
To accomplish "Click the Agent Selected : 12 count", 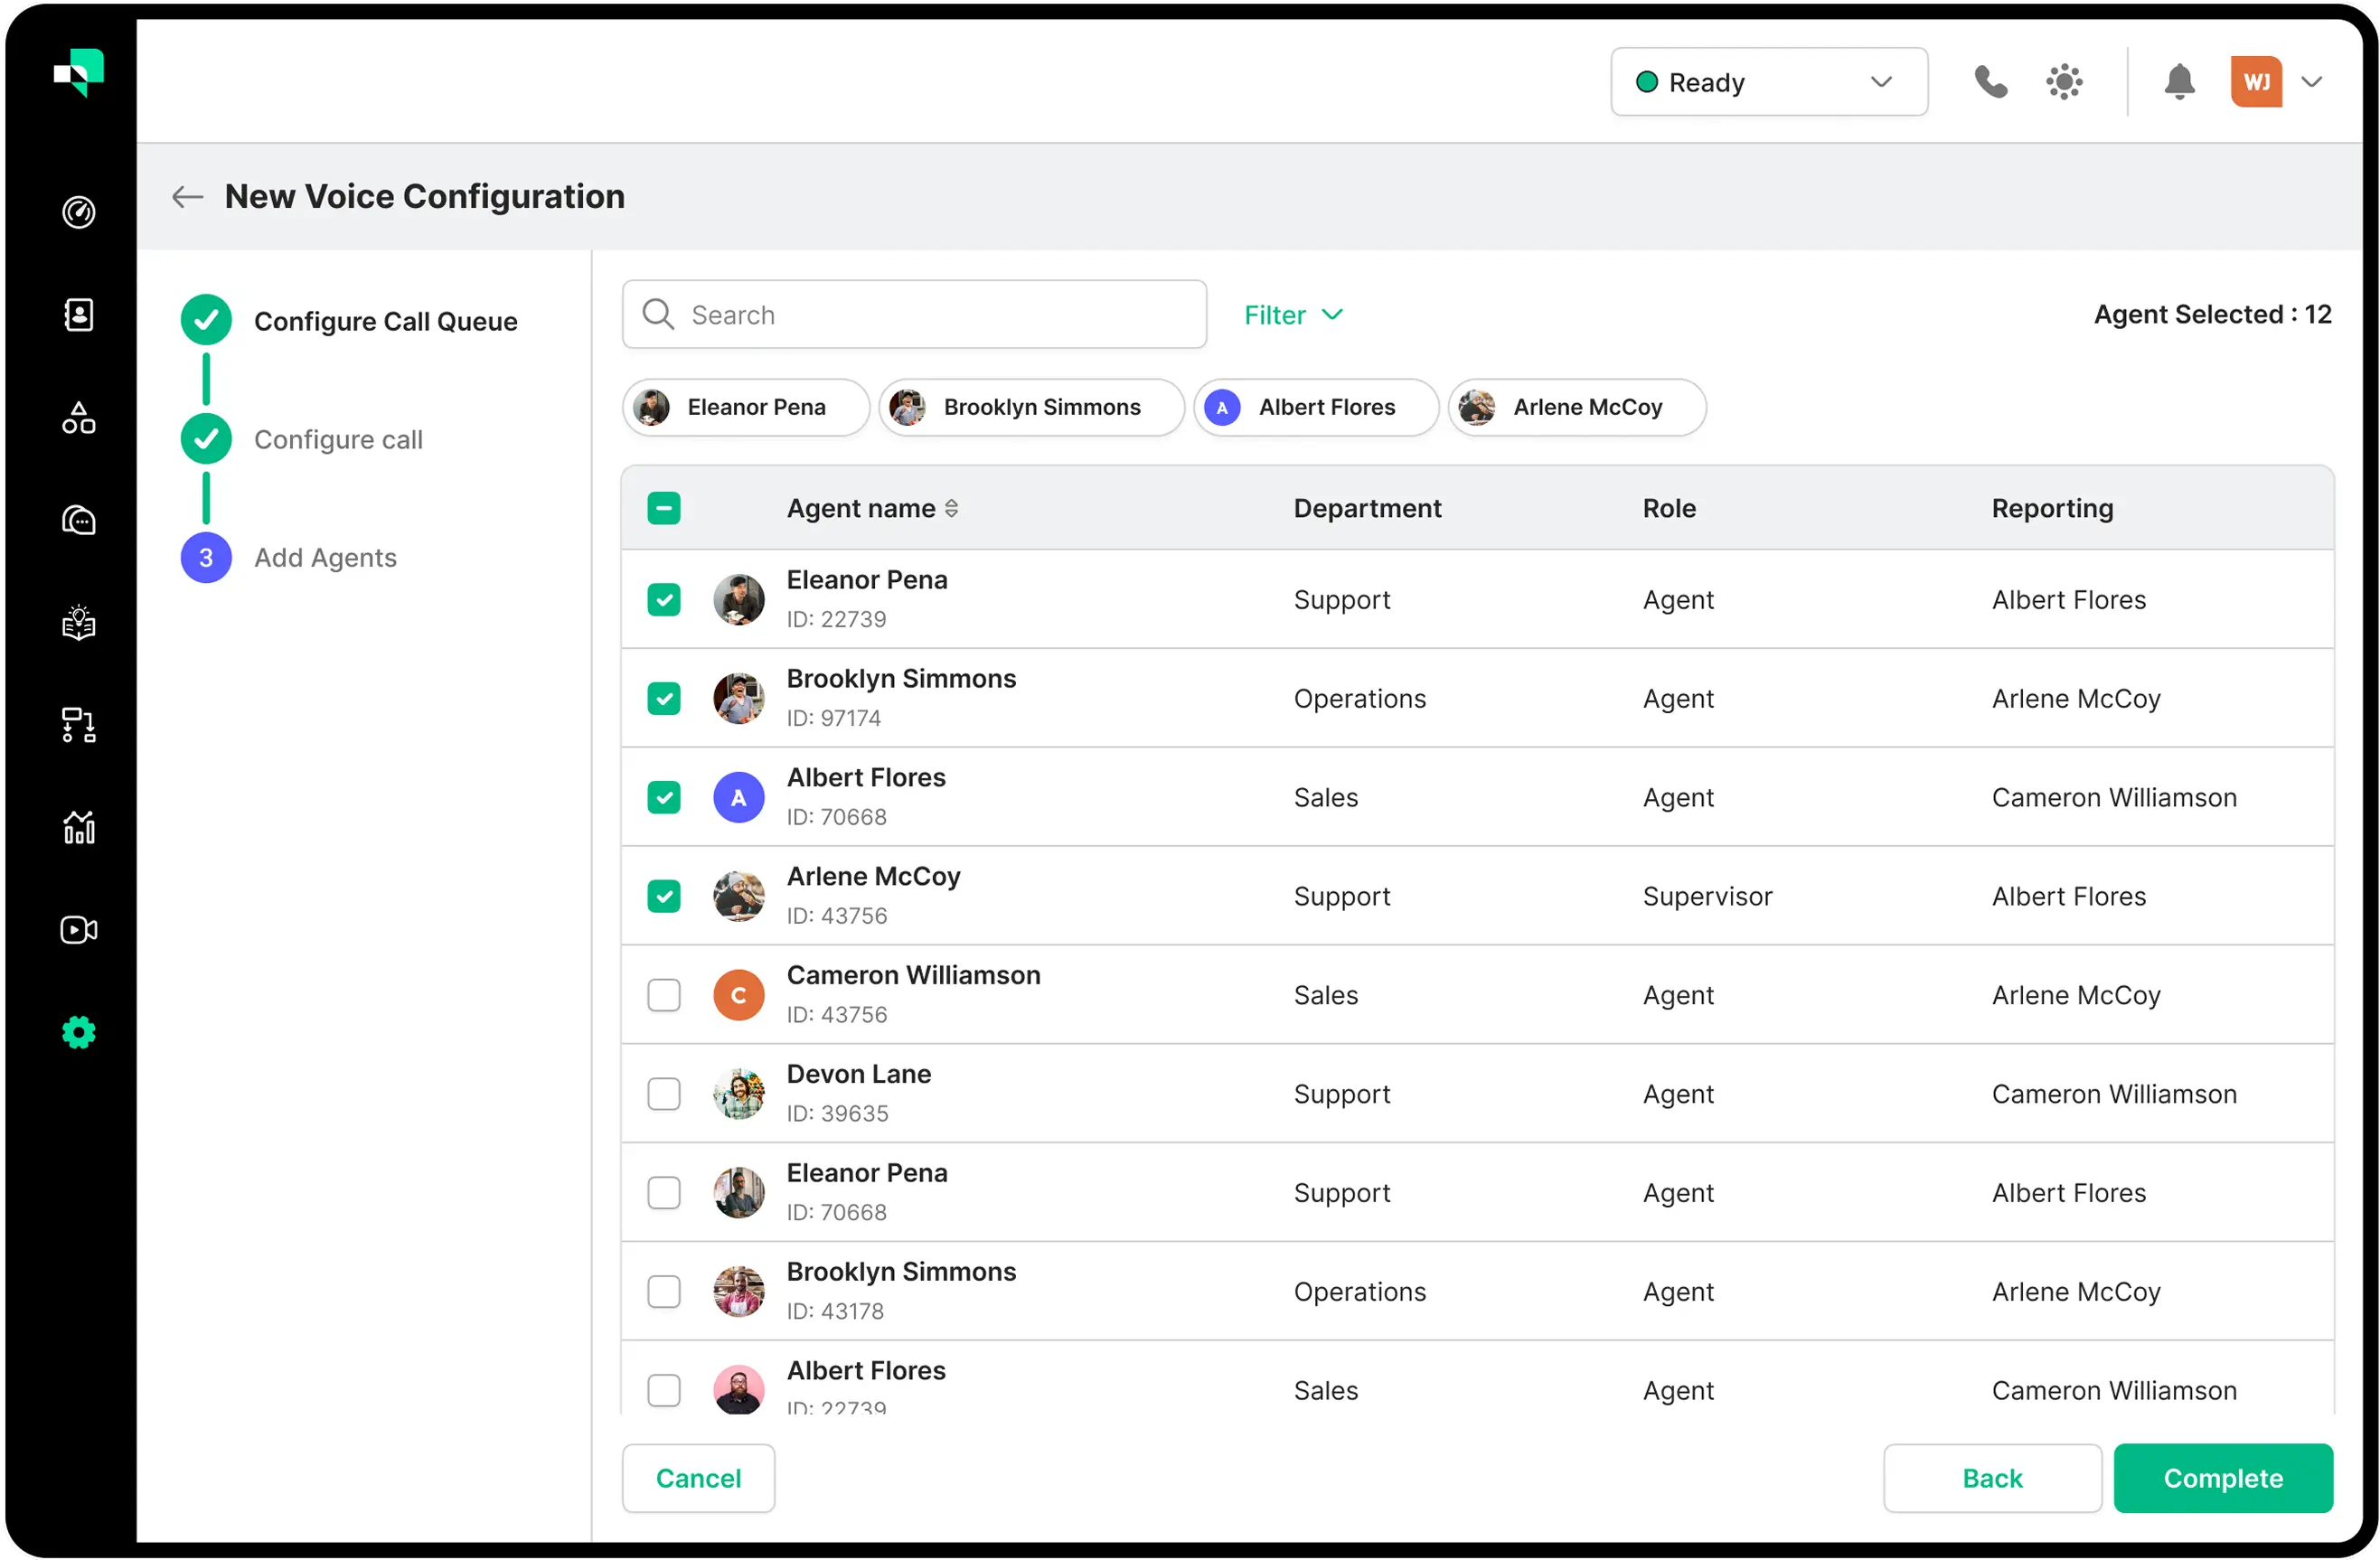I will (x=2212, y=314).
